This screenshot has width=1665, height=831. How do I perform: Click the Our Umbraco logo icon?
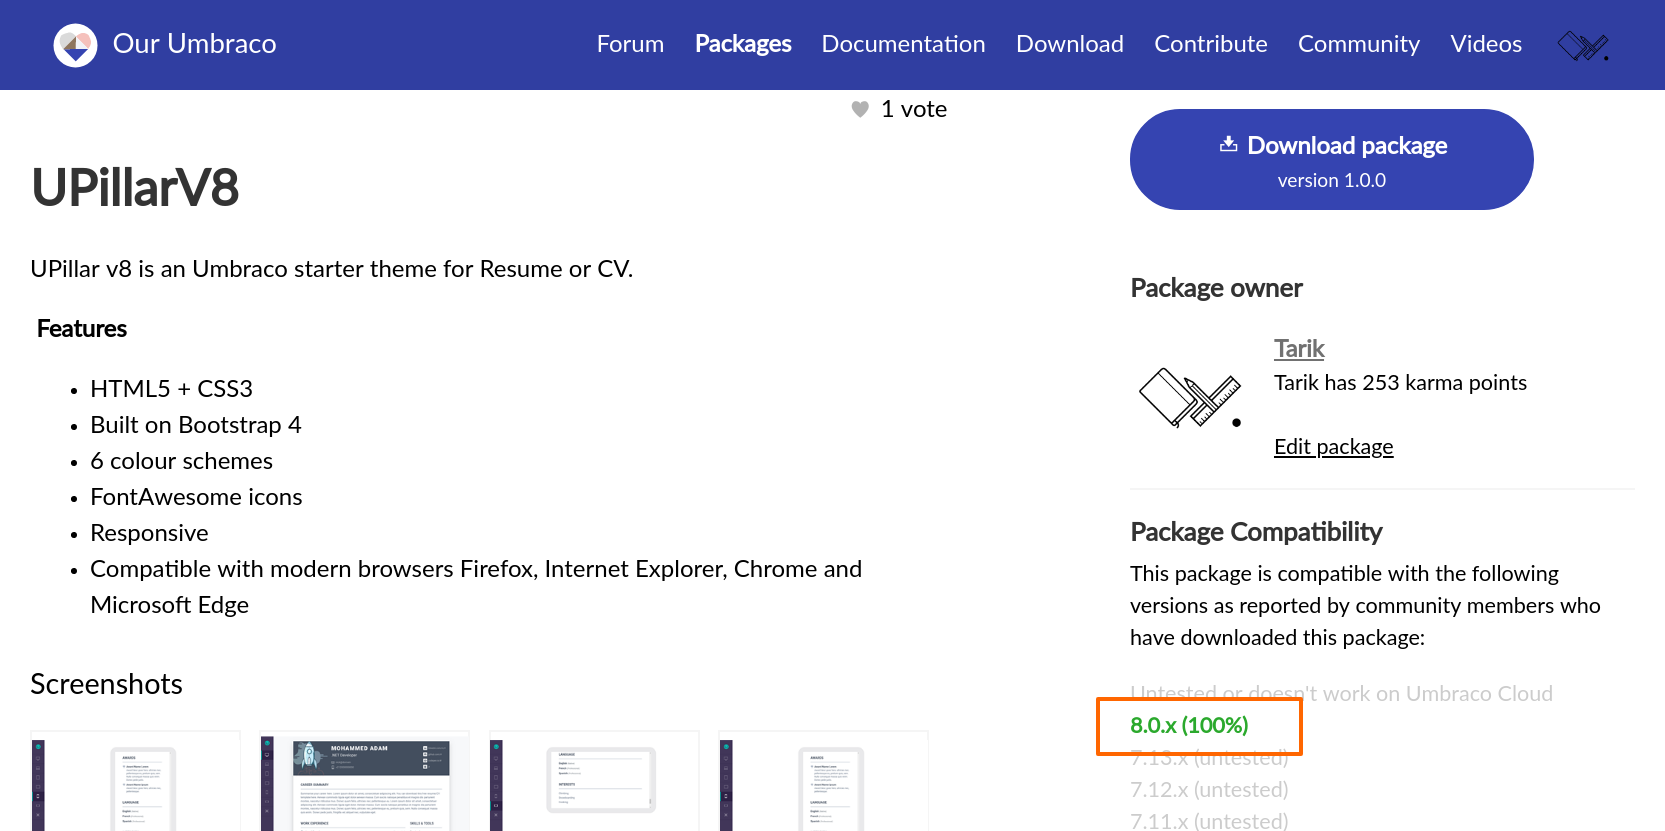click(75, 45)
